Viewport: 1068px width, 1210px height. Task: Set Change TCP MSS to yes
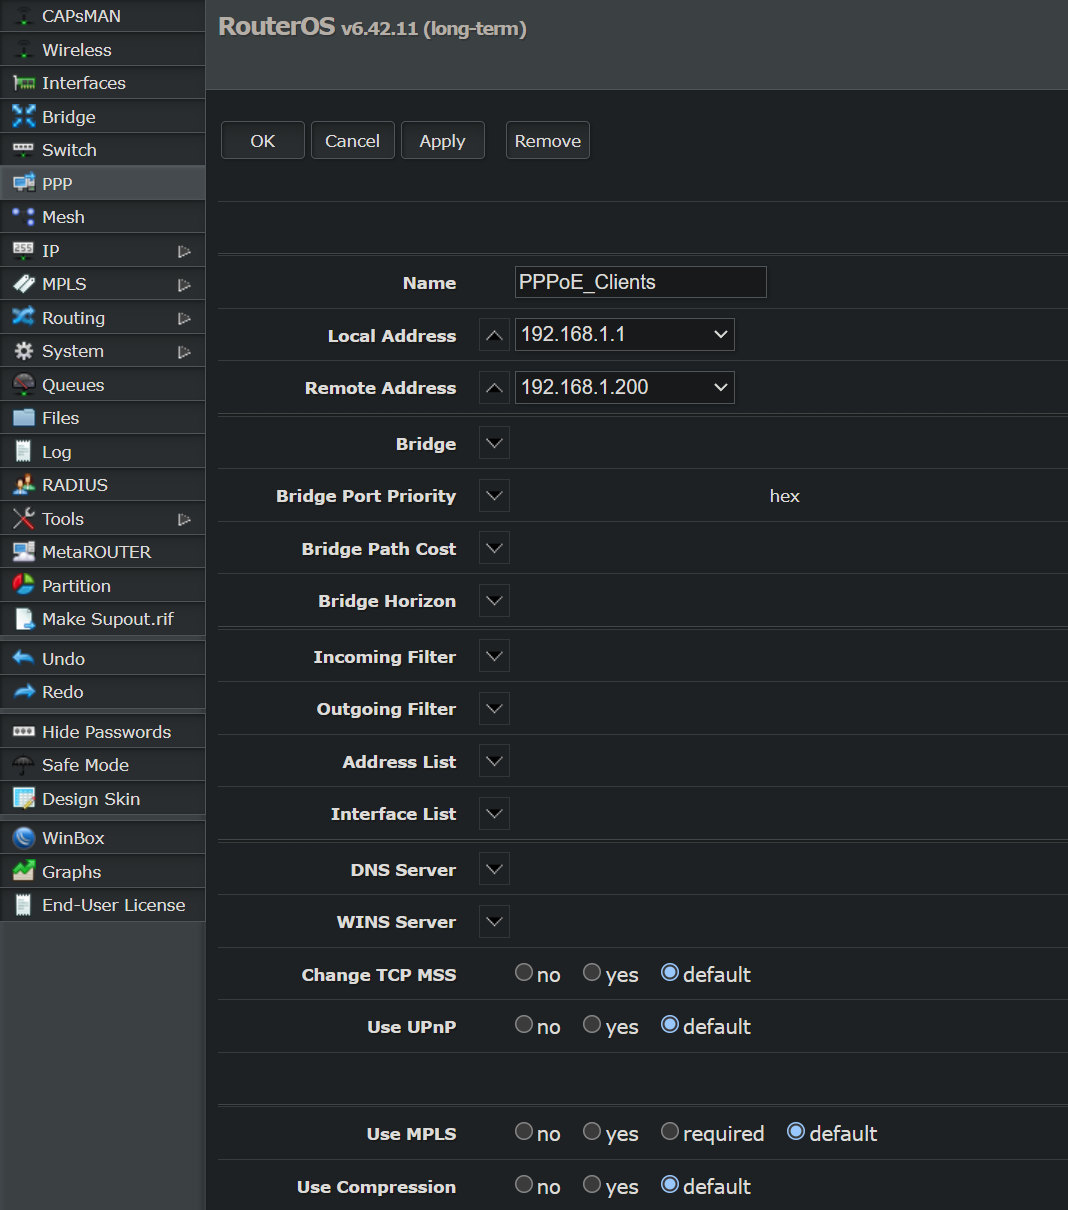tap(592, 972)
